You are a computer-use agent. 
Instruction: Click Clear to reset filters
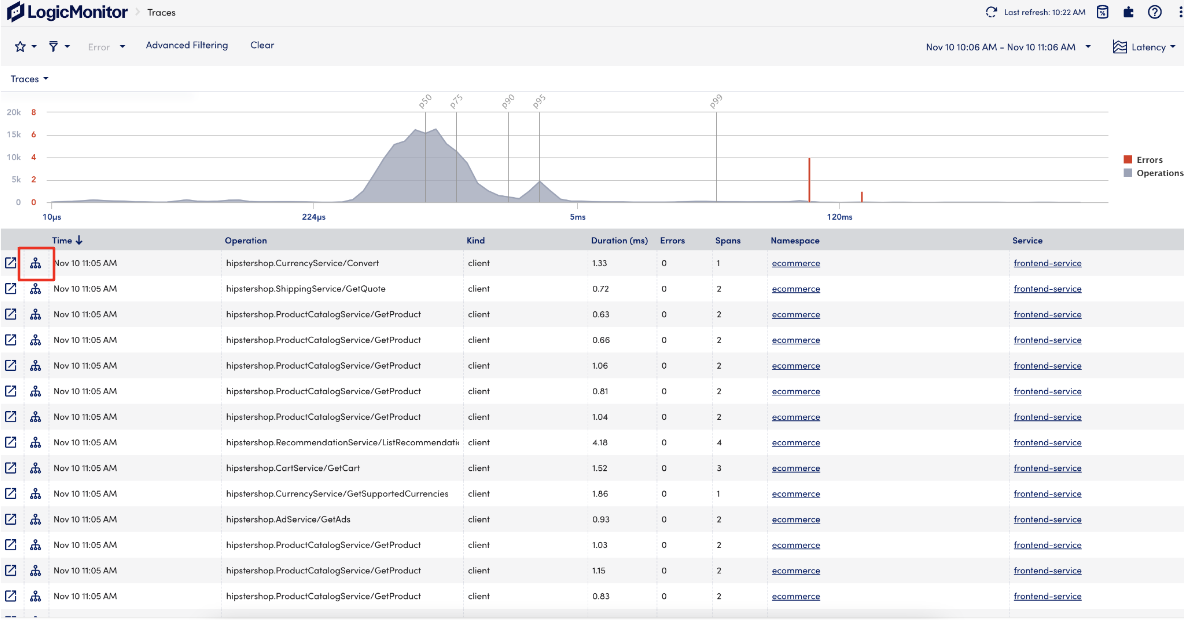261,45
